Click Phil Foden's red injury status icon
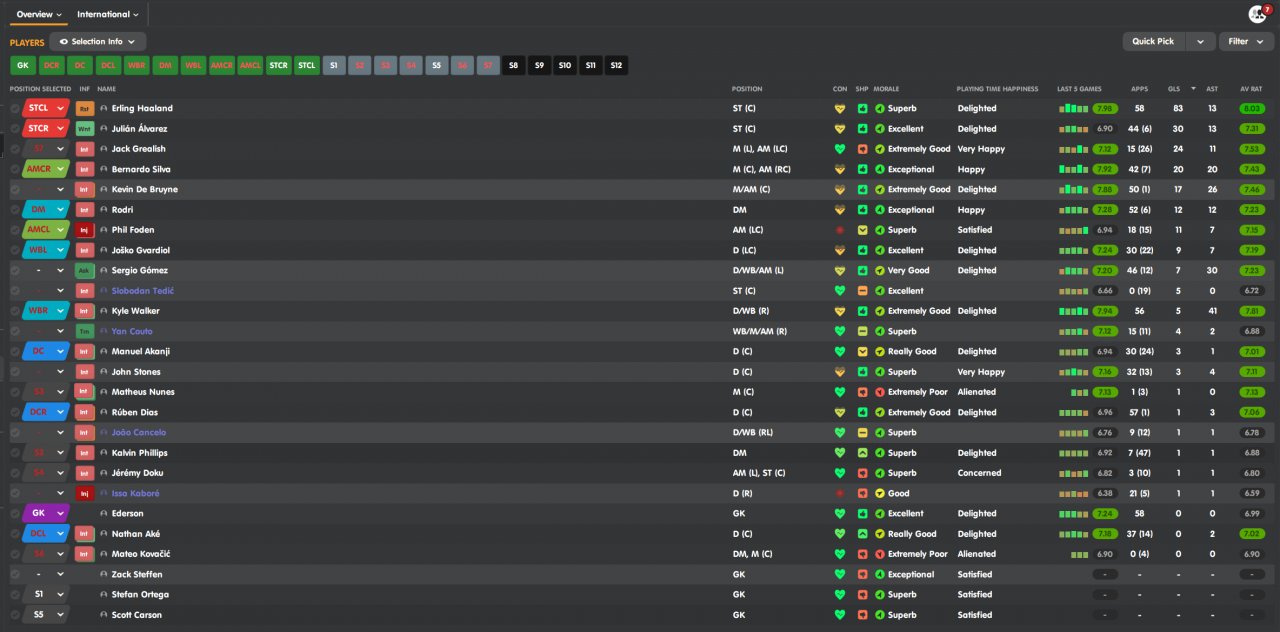1280x632 pixels. (840, 230)
